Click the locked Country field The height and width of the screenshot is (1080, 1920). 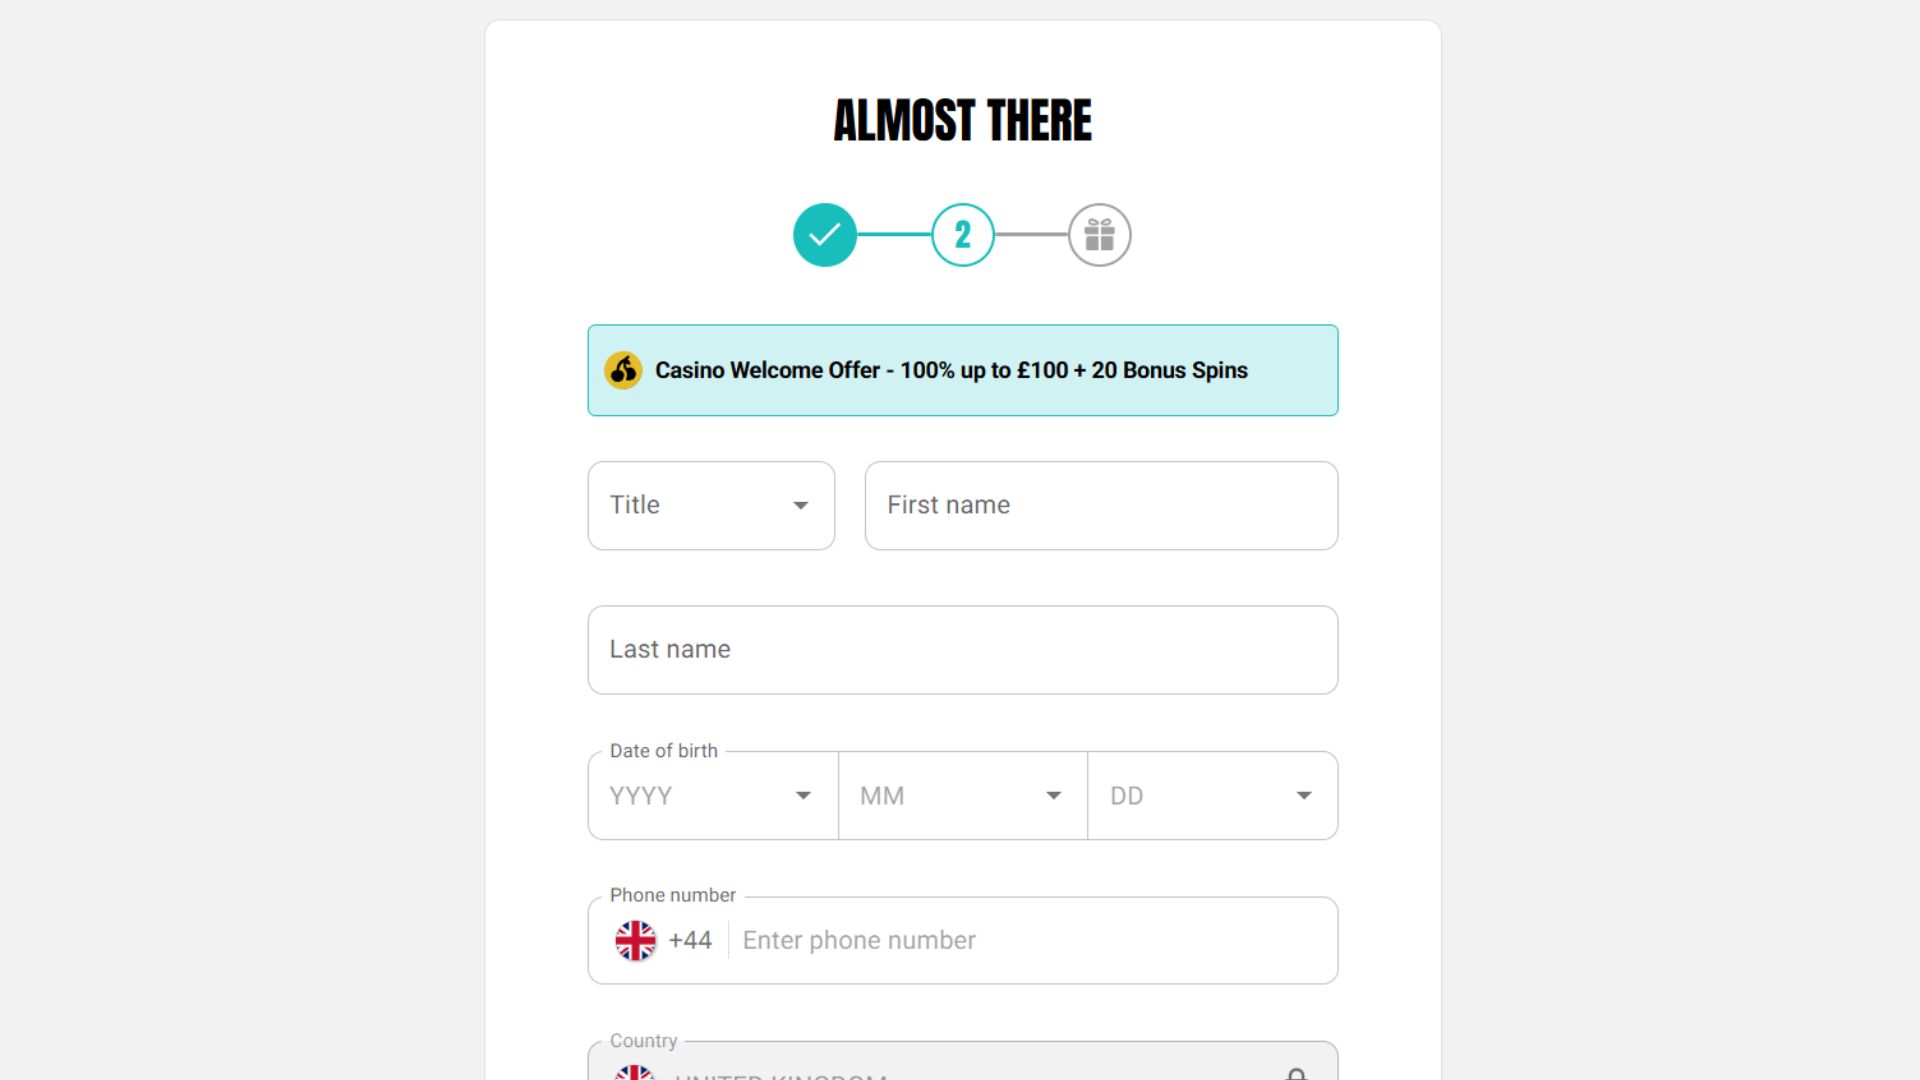click(x=963, y=1061)
